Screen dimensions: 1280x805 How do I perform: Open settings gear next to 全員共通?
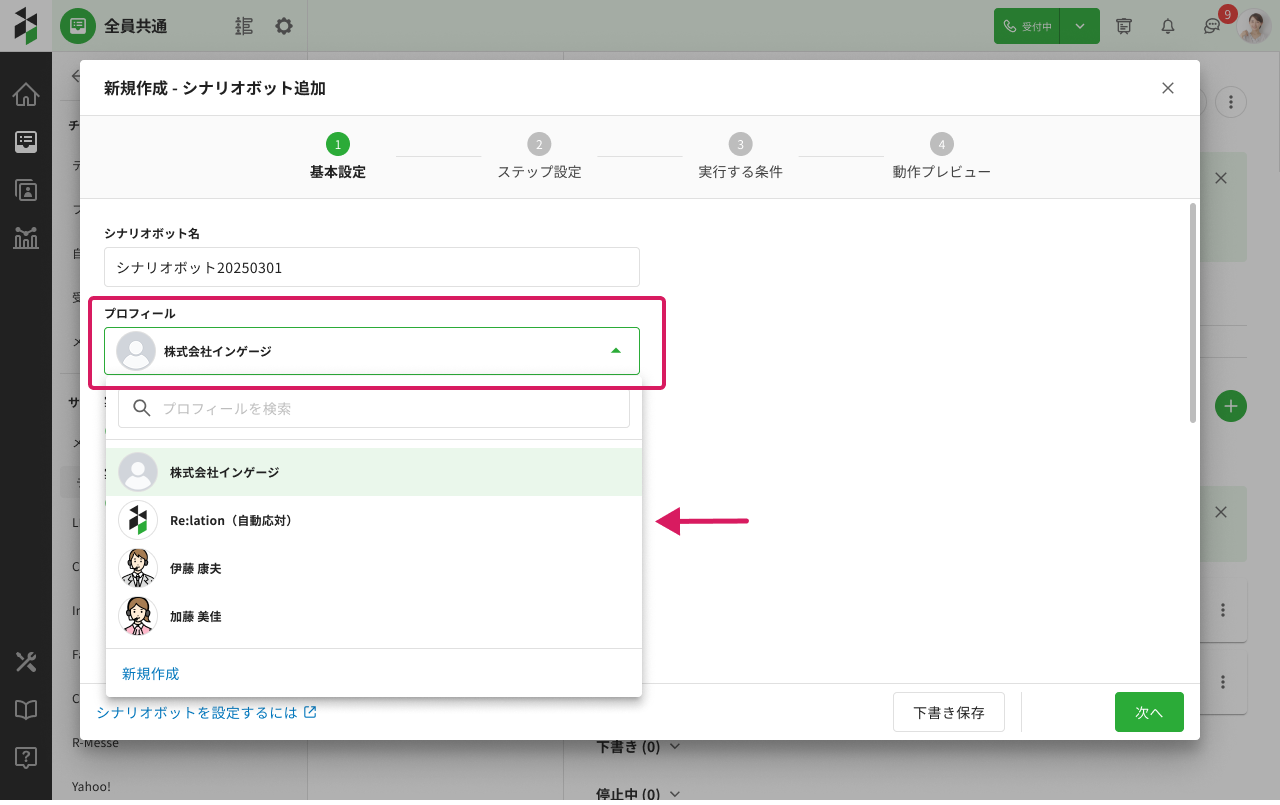(x=284, y=26)
